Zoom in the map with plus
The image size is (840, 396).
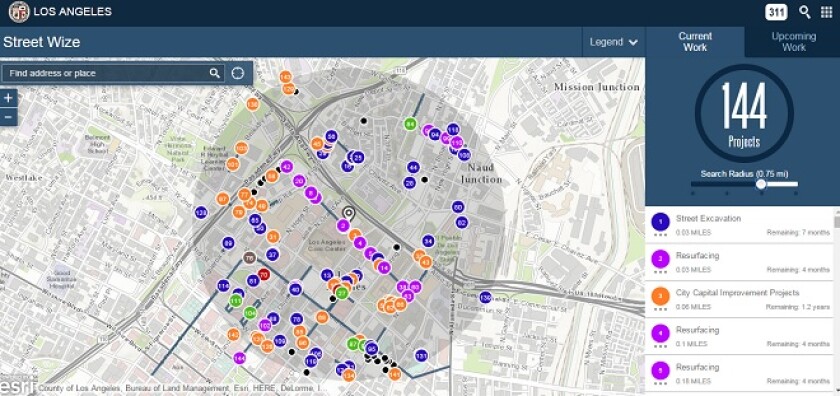click(9, 98)
